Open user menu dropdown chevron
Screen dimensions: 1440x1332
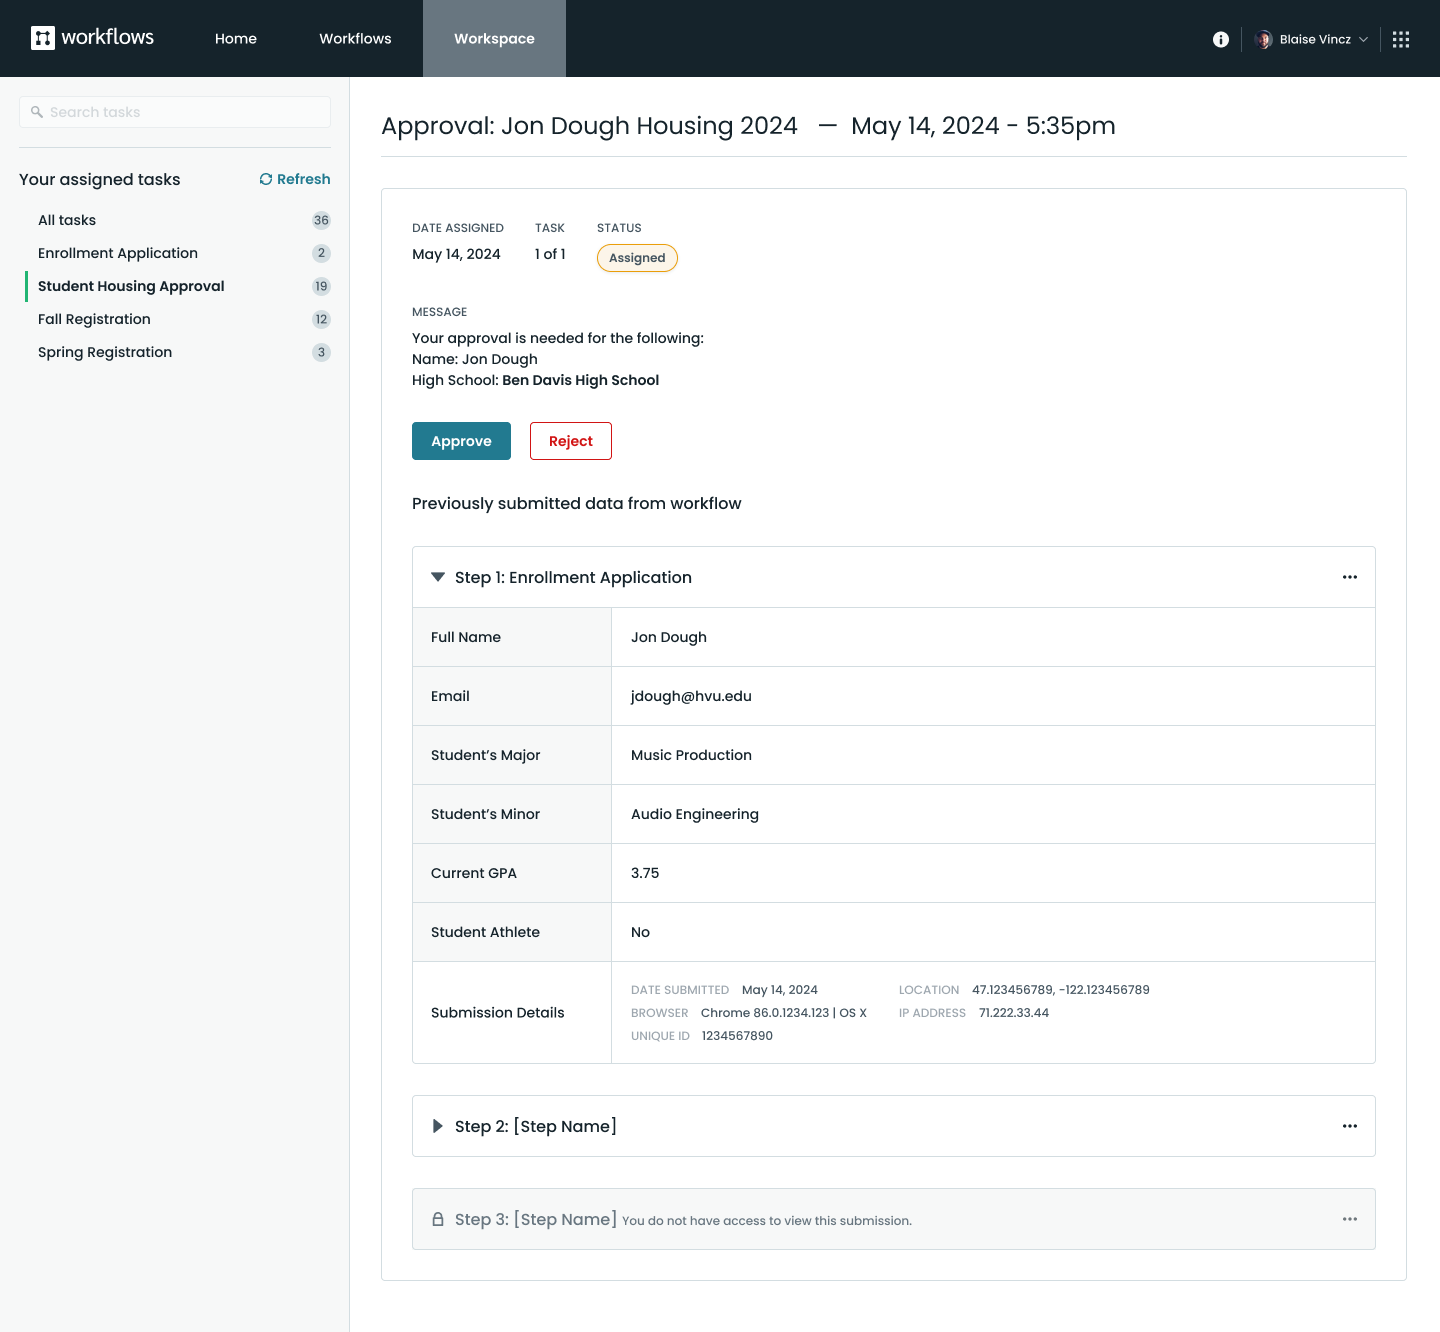(x=1363, y=40)
